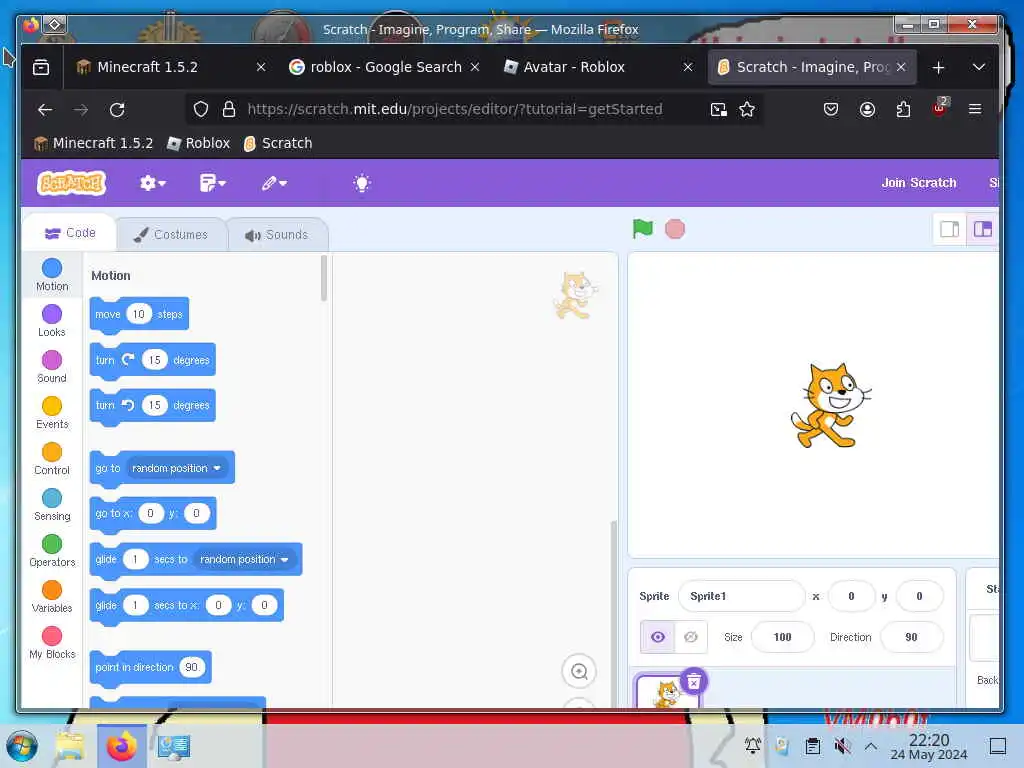The image size is (1024, 768).
Task: Select the Operators block category
Action: click(52, 551)
